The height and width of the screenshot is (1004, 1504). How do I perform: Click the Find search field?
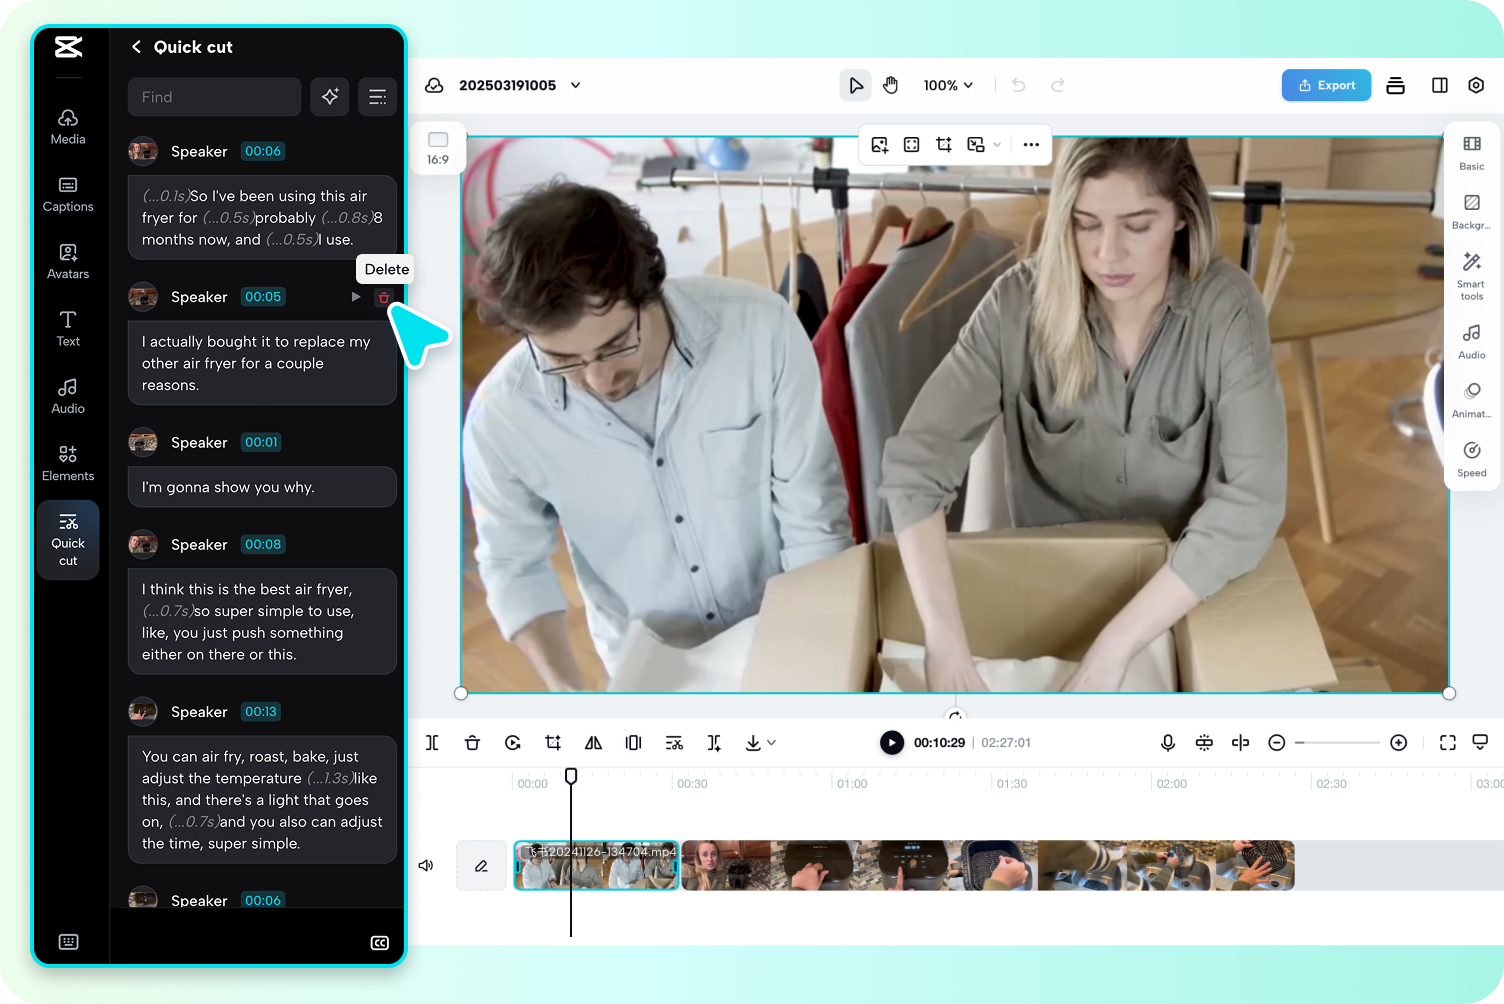pos(214,97)
